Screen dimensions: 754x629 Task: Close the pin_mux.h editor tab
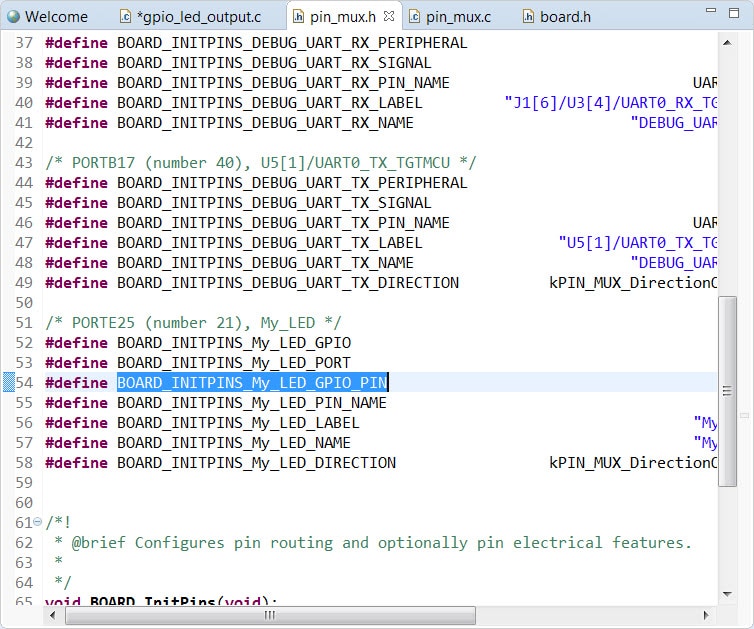[x=389, y=16]
